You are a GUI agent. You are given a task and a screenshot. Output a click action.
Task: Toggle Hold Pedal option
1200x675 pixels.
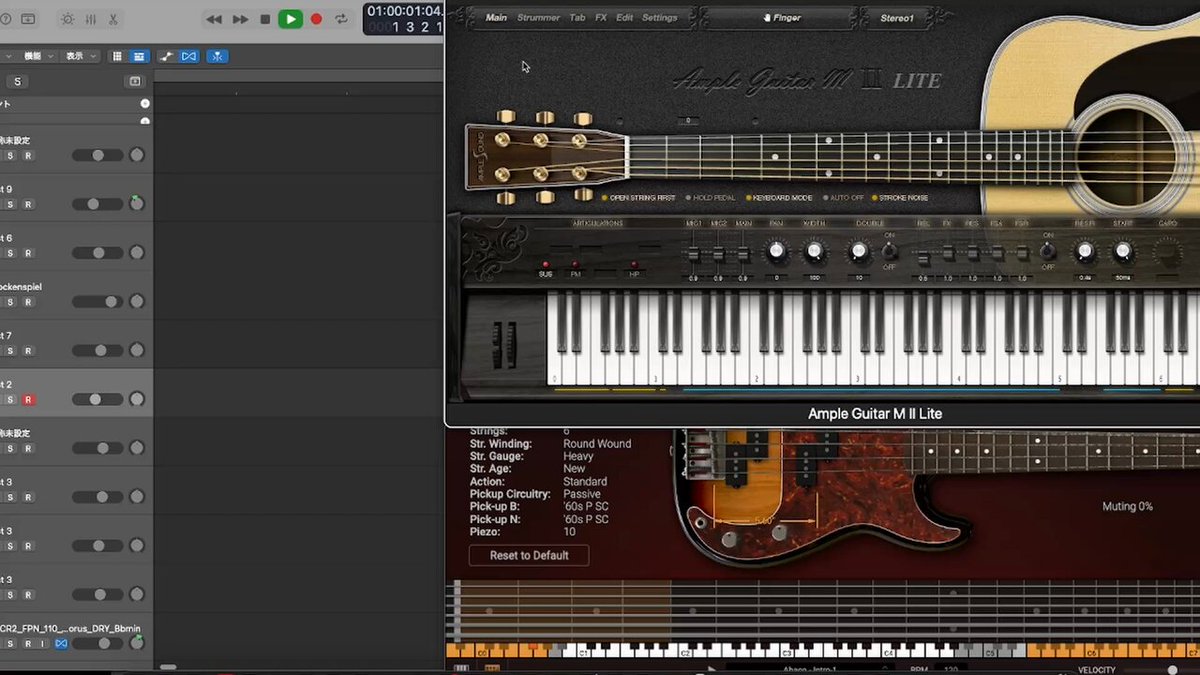[x=709, y=198]
